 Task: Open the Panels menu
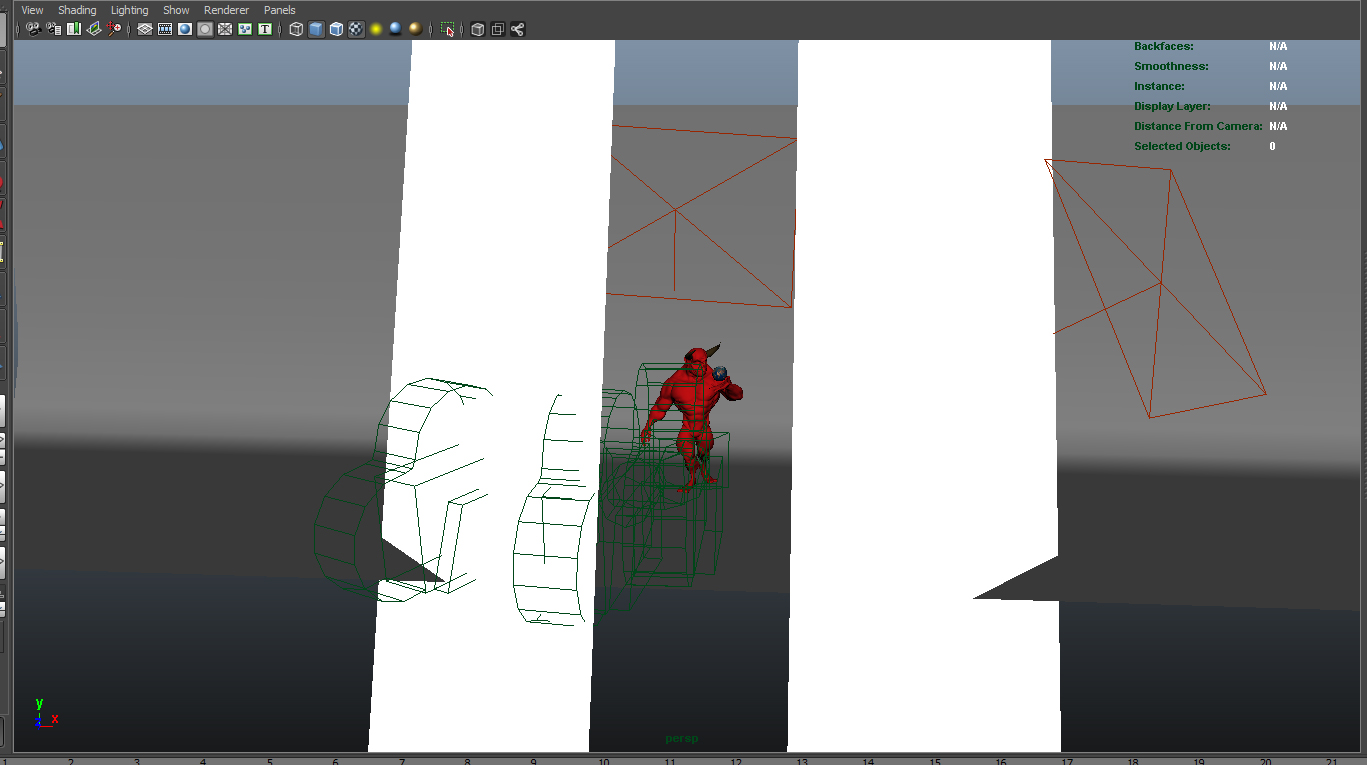279,10
